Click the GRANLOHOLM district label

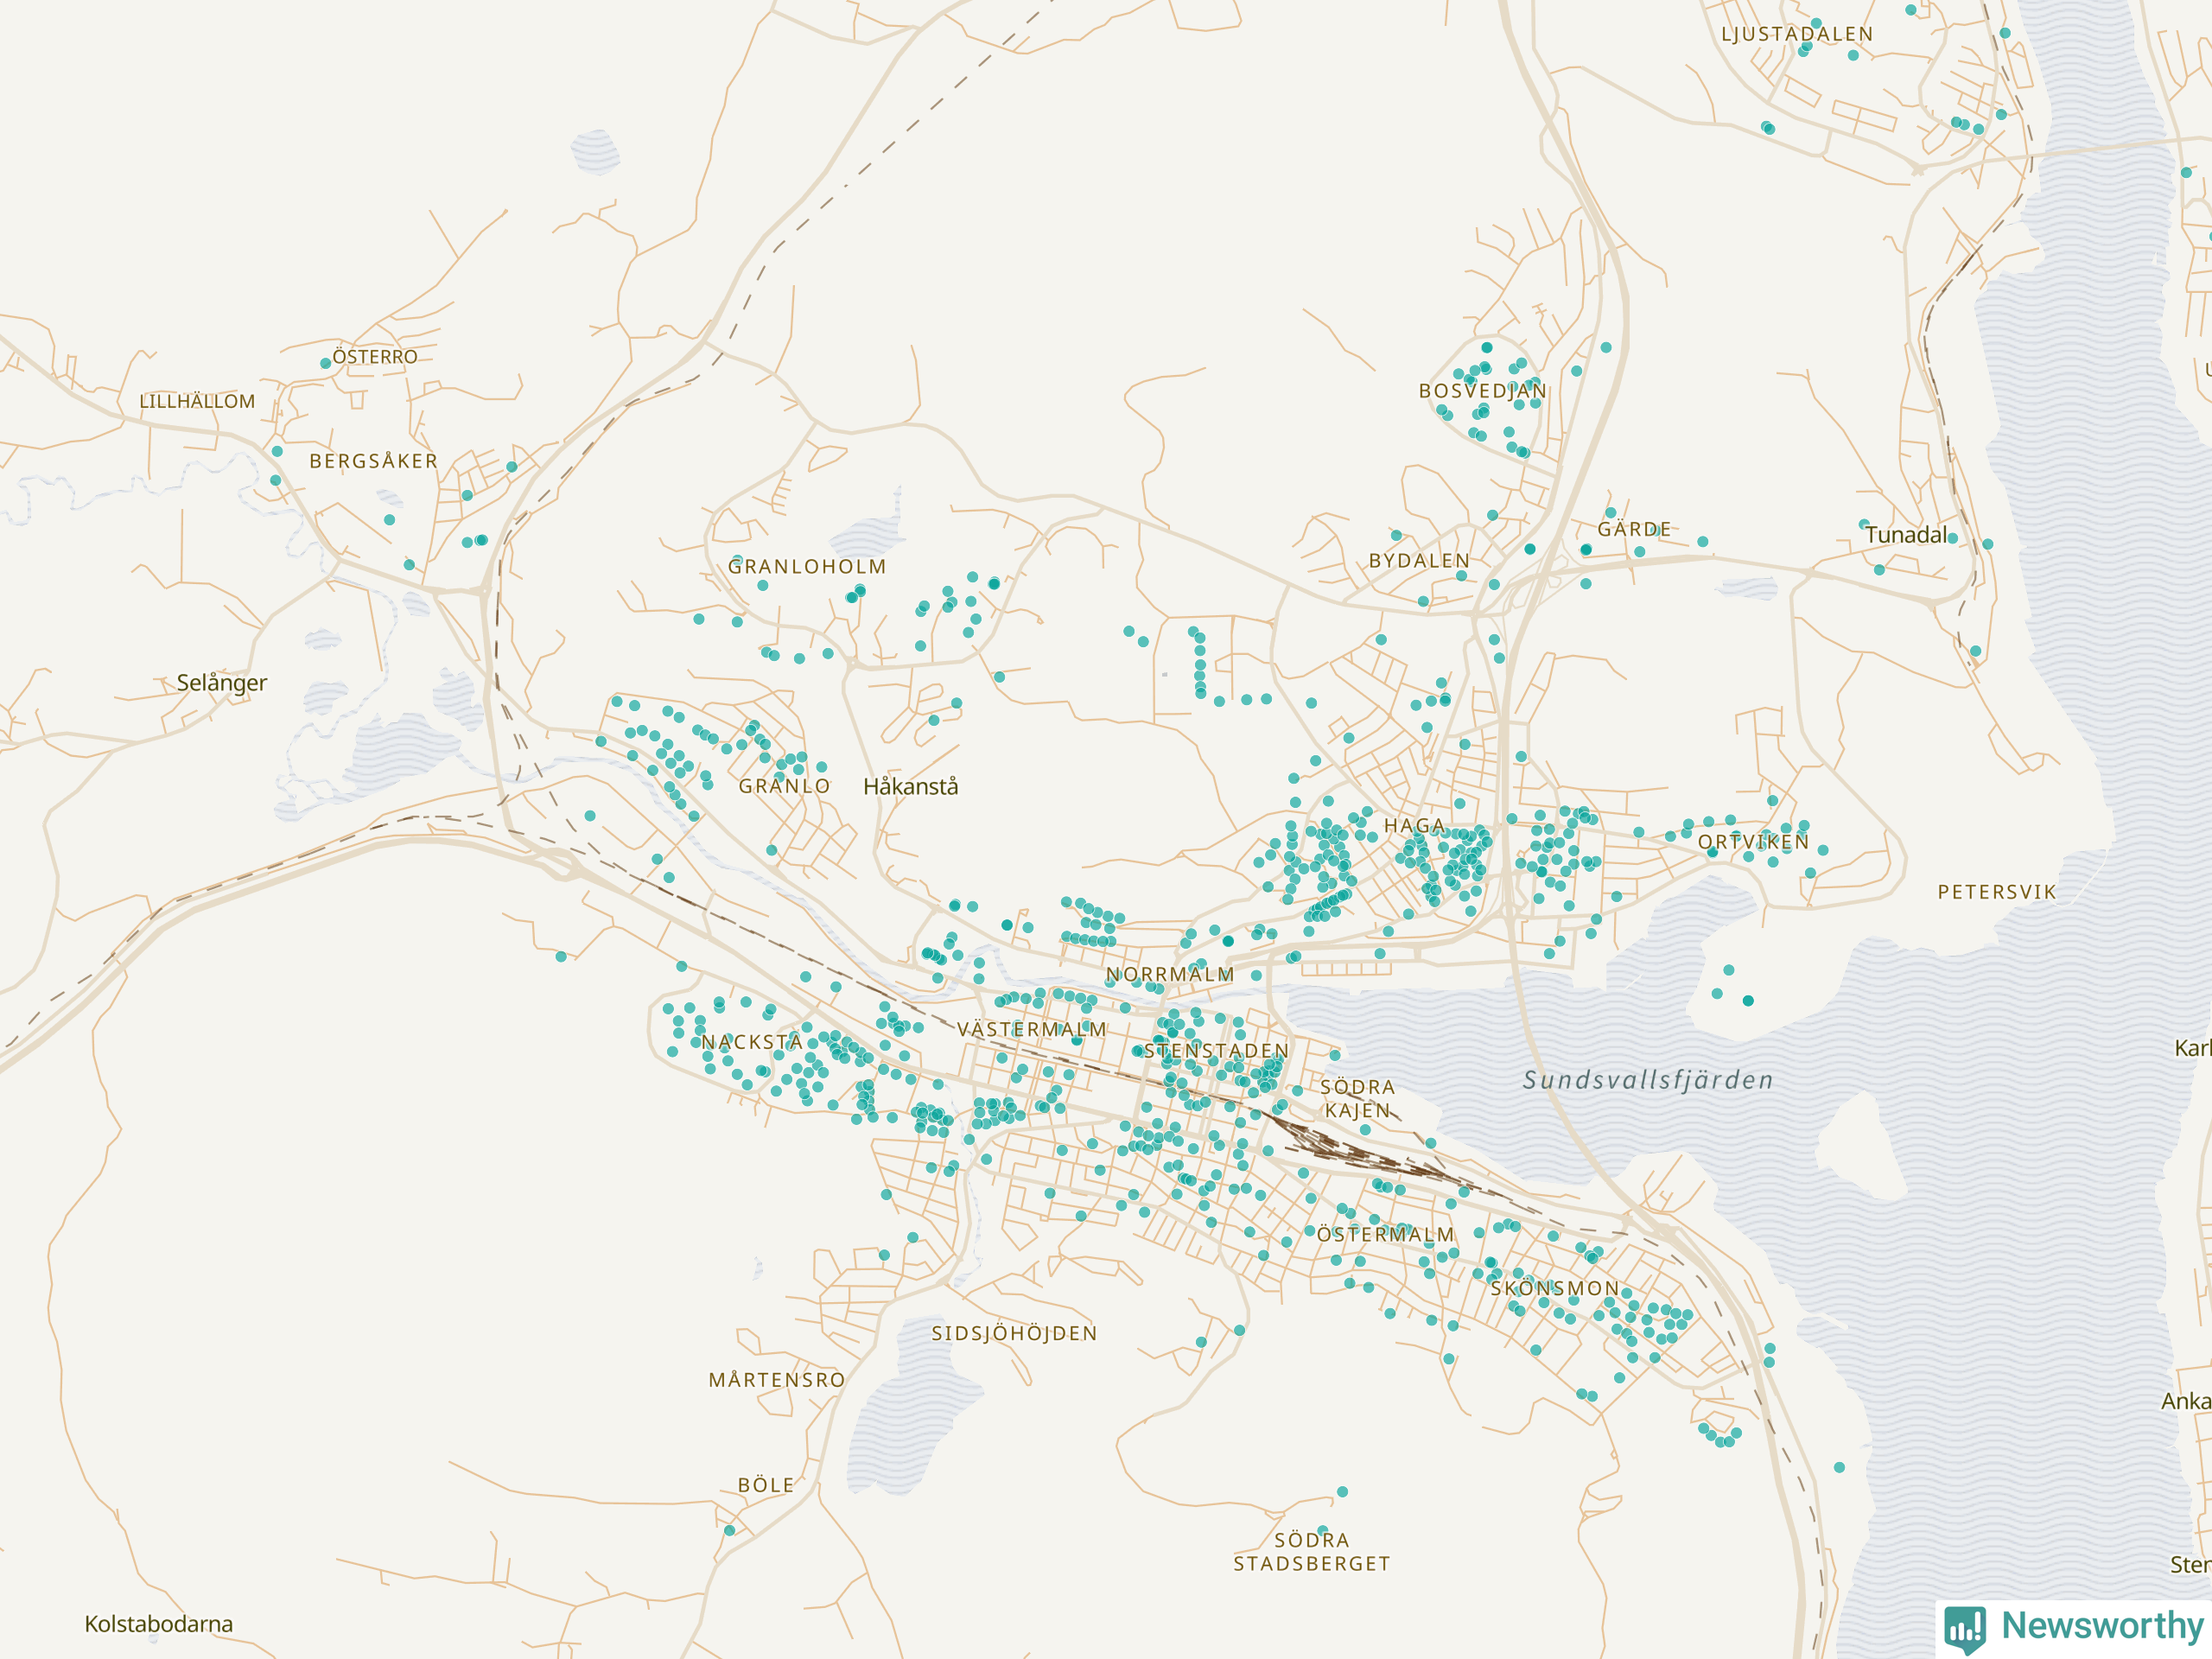coord(807,567)
